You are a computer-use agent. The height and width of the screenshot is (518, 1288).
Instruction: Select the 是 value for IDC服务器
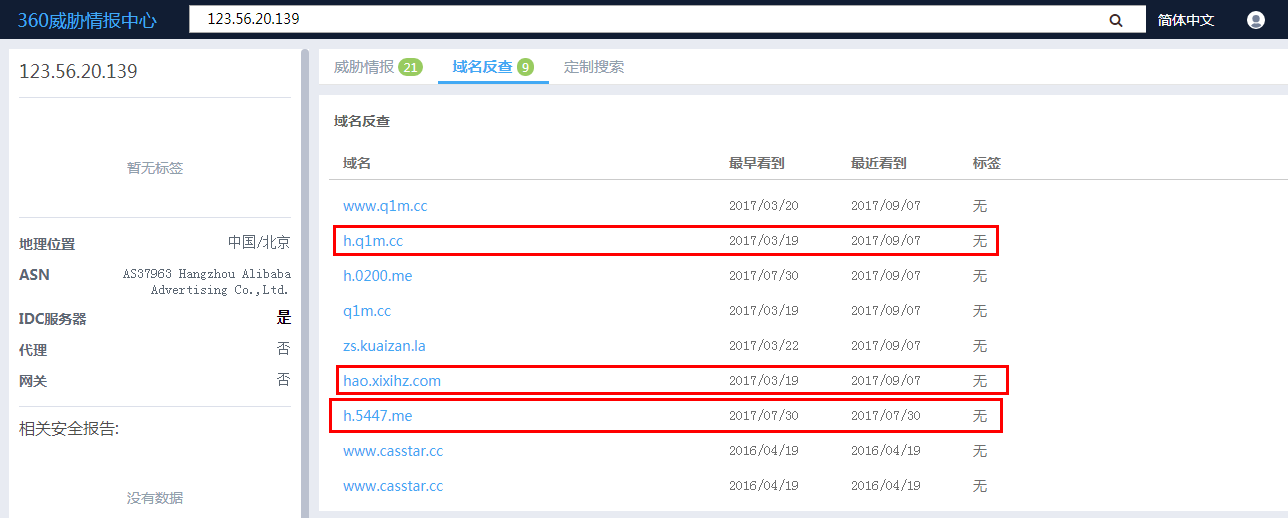(x=284, y=318)
